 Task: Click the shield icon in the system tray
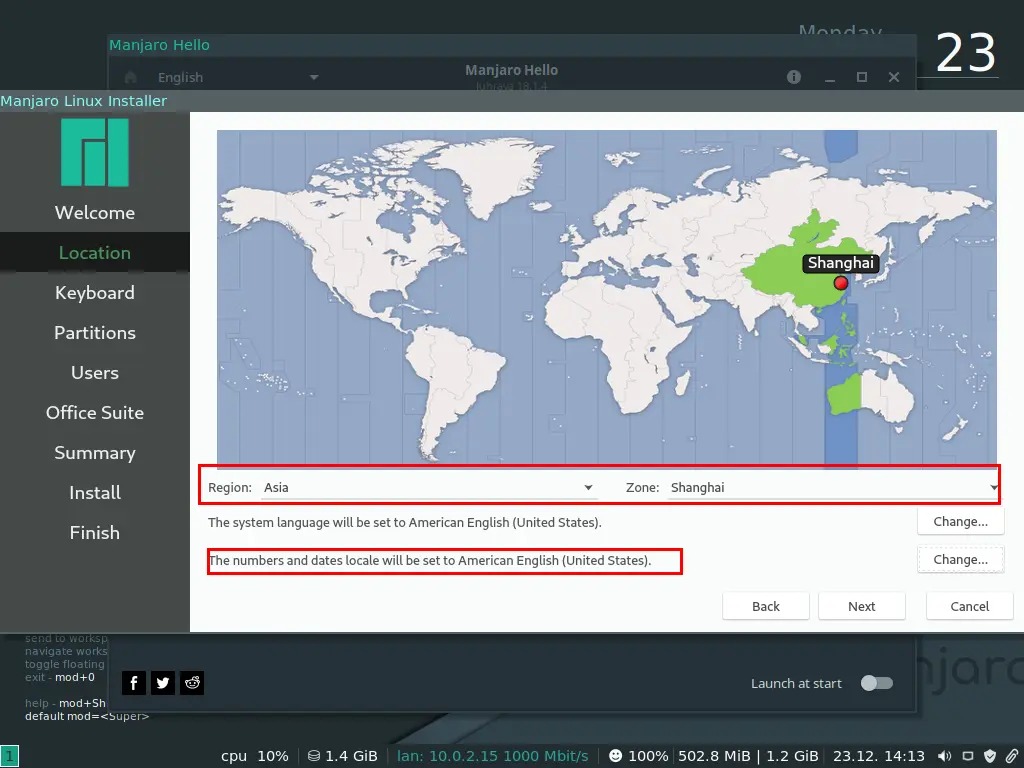tap(990, 756)
